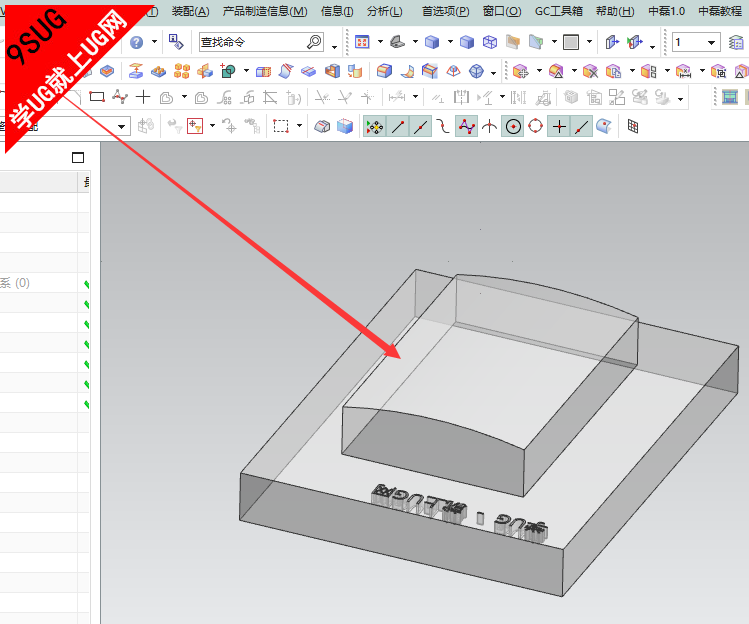The image size is (749, 624).
Task: Open the Help icon
Action: (x=137, y=43)
